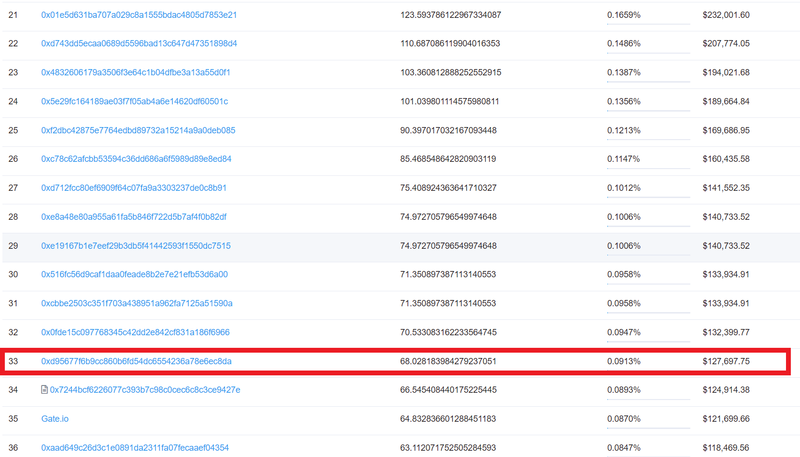Click the 0.0893% percentage value
Screen dimensions: 800x457
(x=623, y=390)
